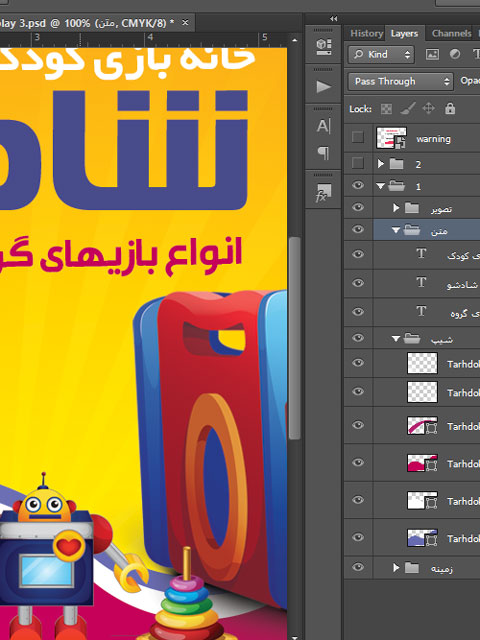
Task: Hide the کودک text layer eye
Action: pyautogui.click(x=358, y=254)
